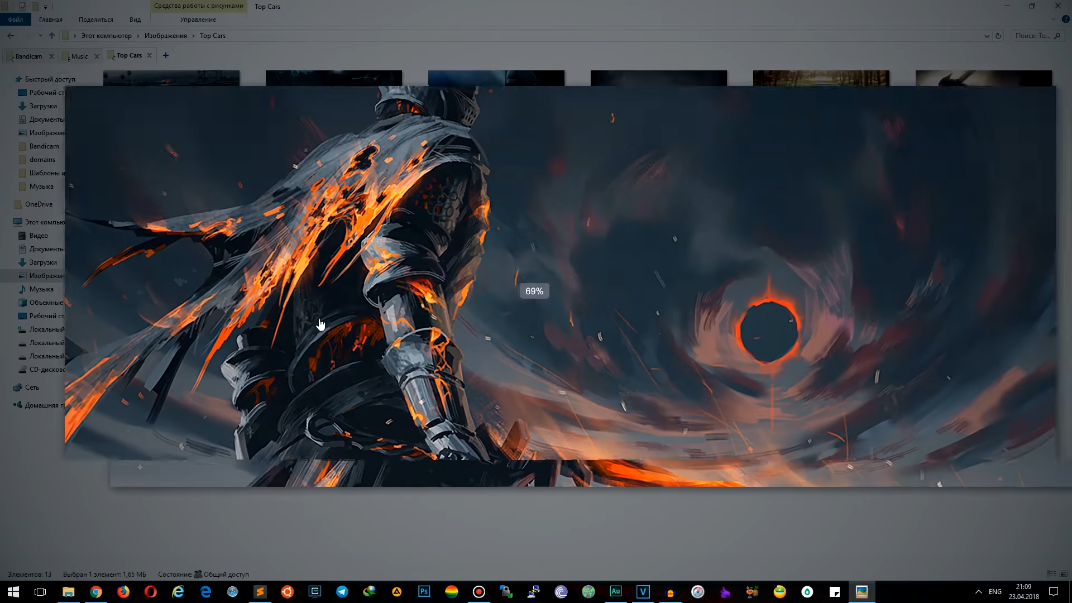Switch to the Главная ribbon tab
1072x603 pixels.
point(51,20)
